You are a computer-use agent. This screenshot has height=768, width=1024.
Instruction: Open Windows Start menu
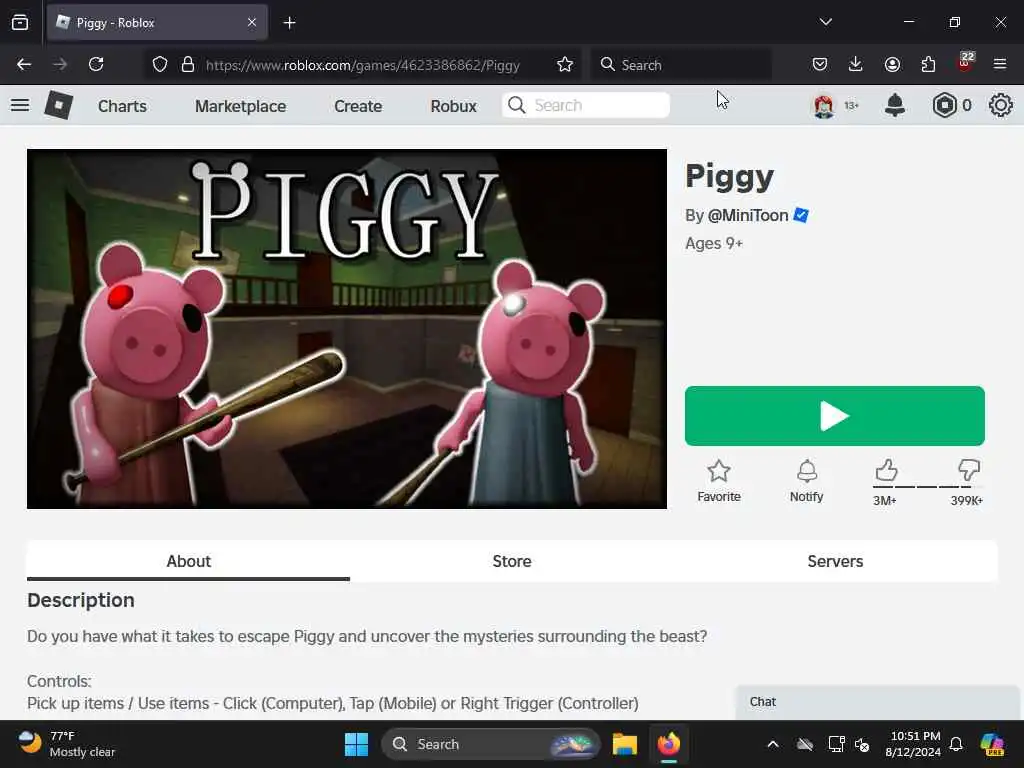click(x=357, y=744)
